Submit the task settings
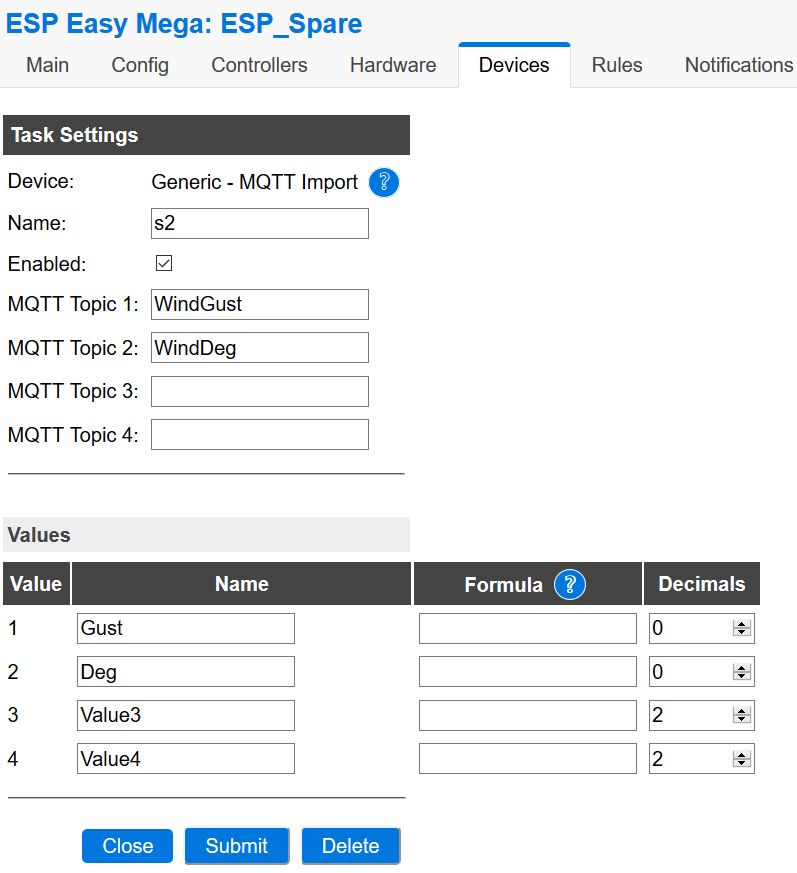 (237, 846)
